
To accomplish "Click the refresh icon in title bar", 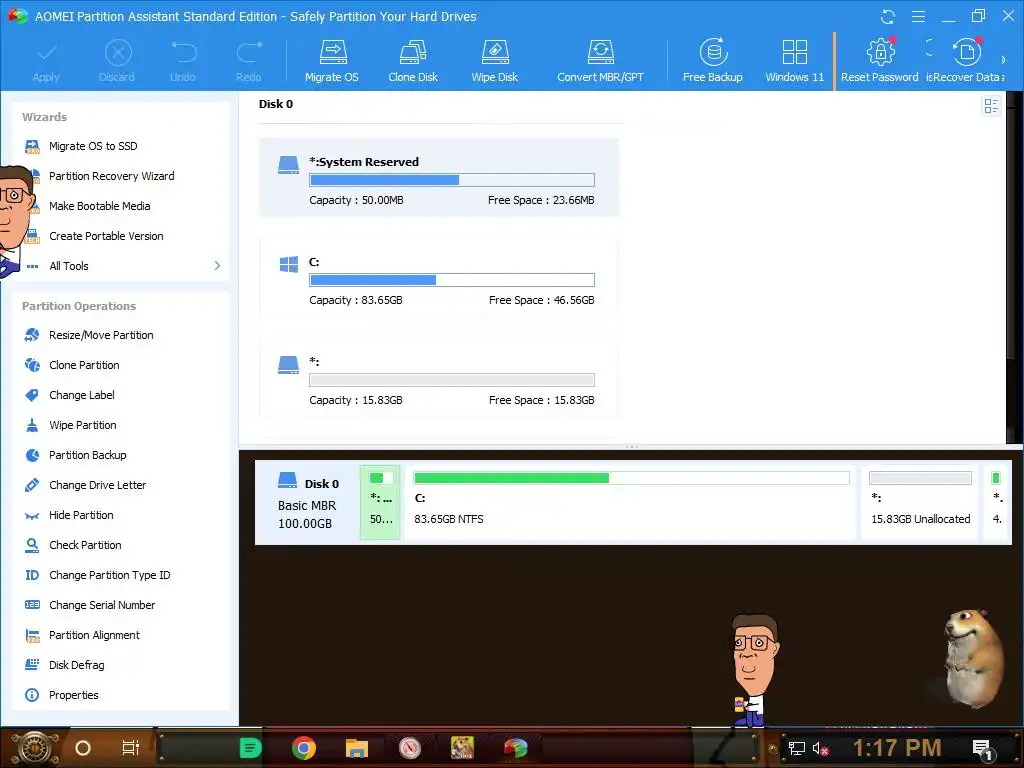I will click(888, 16).
